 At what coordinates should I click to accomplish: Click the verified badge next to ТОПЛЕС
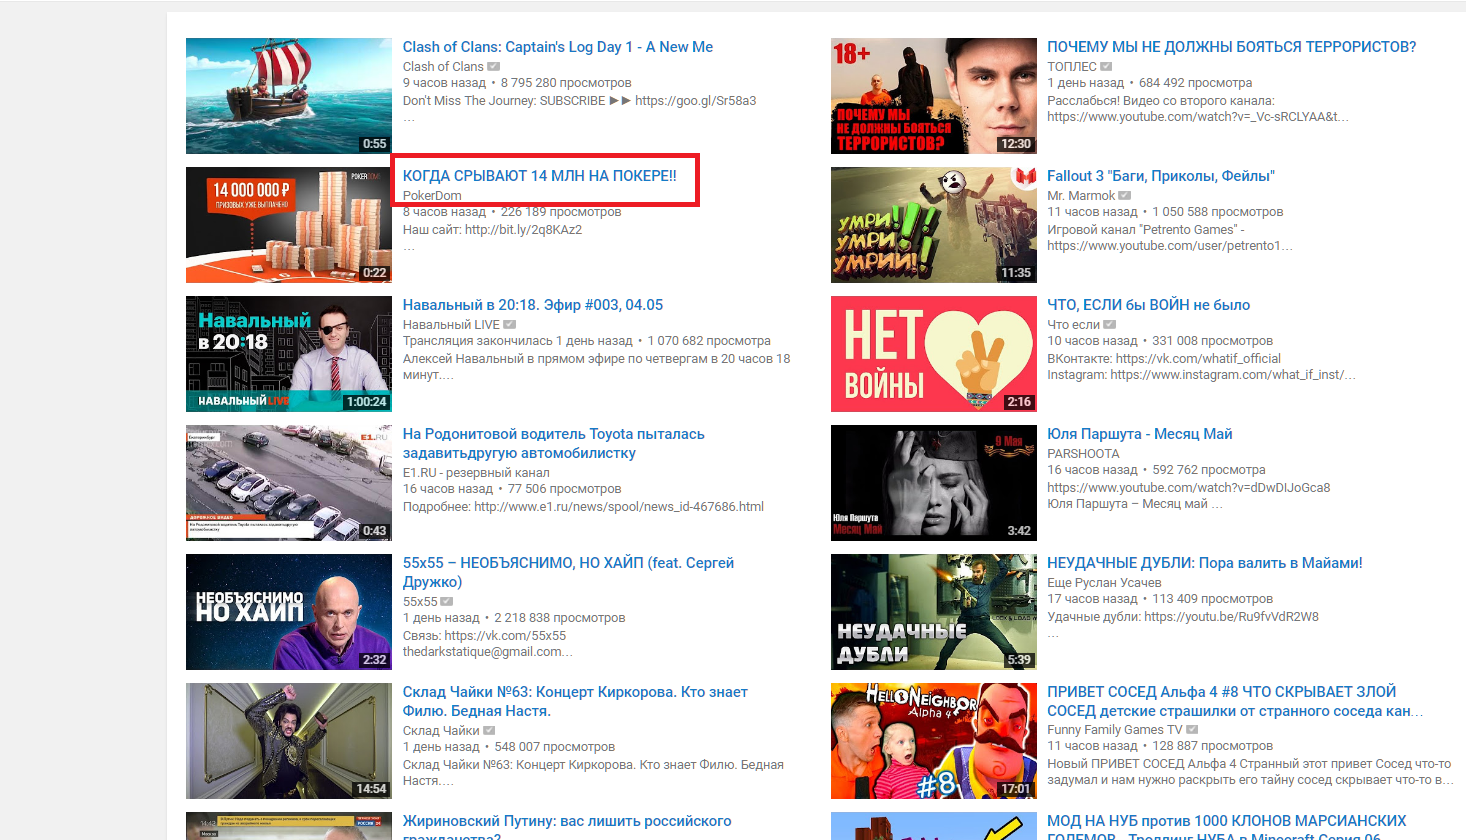click(x=1107, y=67)
